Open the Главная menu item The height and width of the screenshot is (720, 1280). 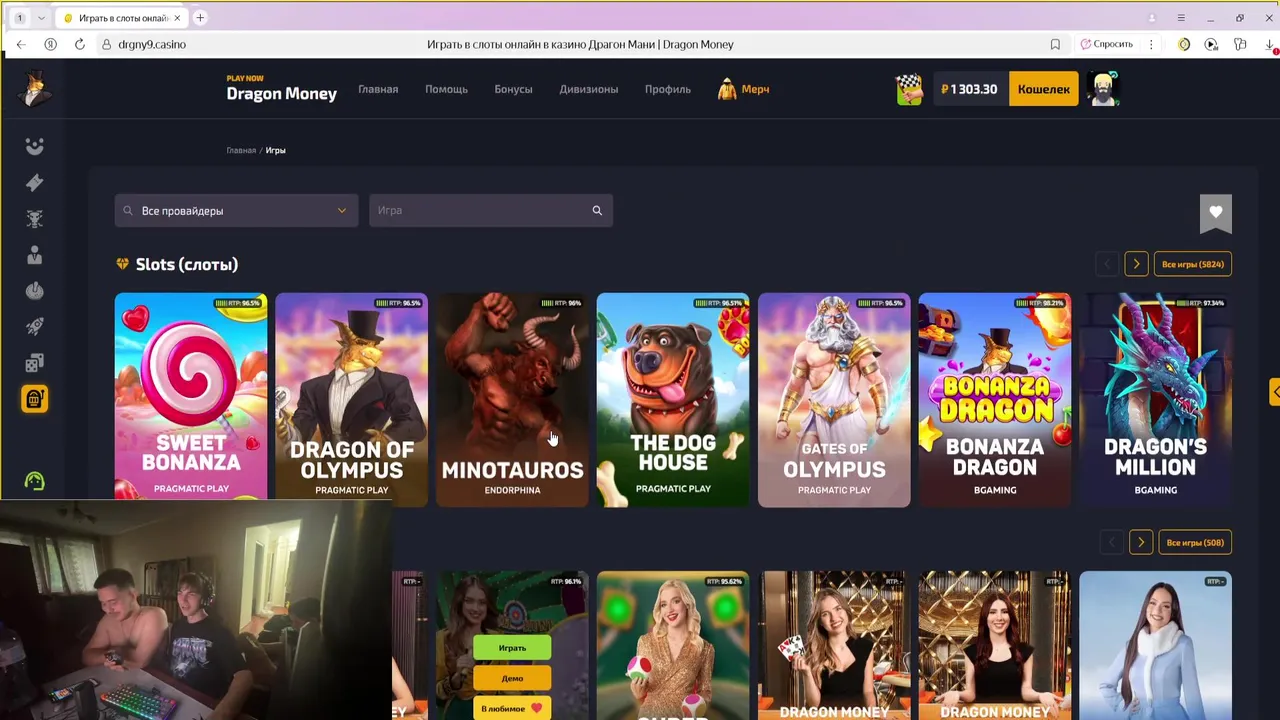click(x=378, y=89)
